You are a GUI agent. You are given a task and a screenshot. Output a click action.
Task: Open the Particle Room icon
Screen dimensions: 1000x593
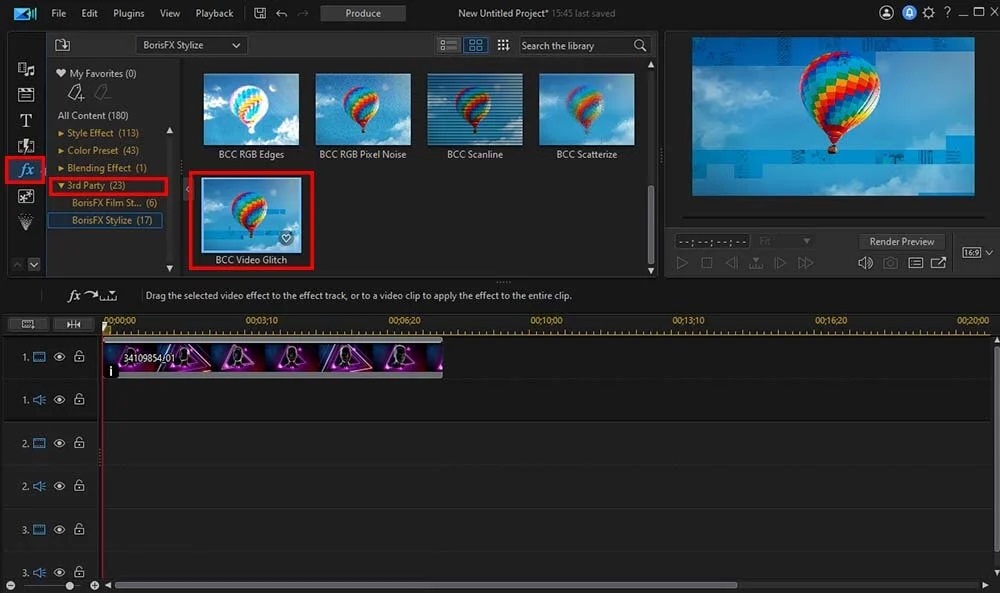tap(26, 222)
